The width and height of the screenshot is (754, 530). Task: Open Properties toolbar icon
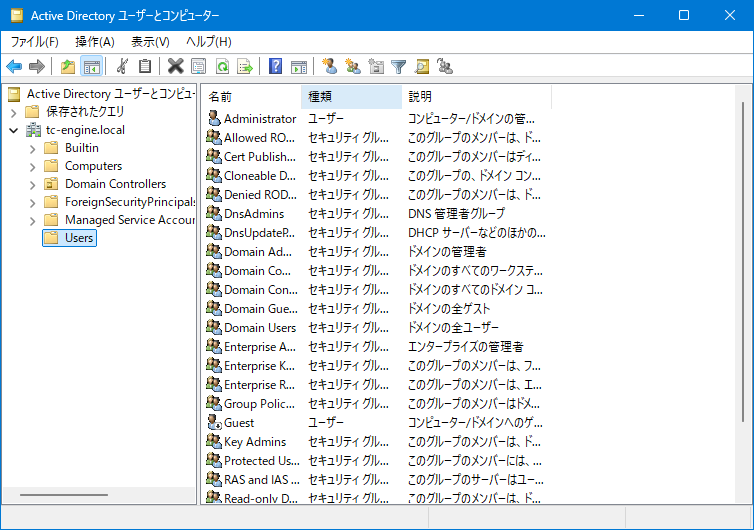tap(199, 66)
